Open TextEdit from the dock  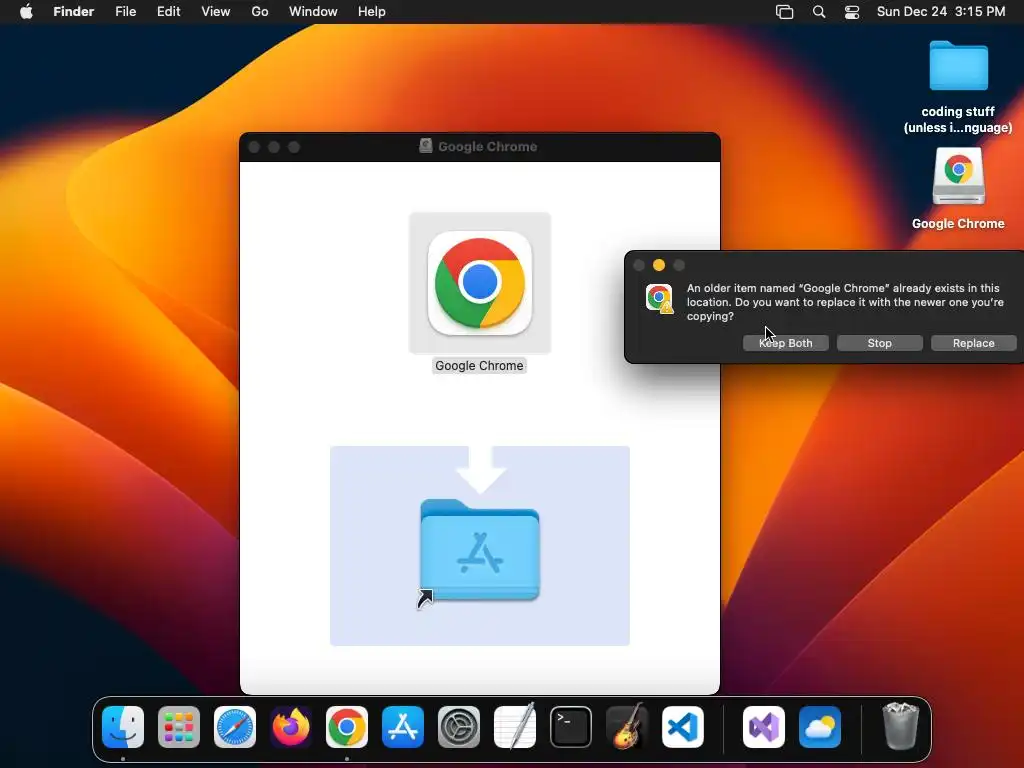(515, 727)
